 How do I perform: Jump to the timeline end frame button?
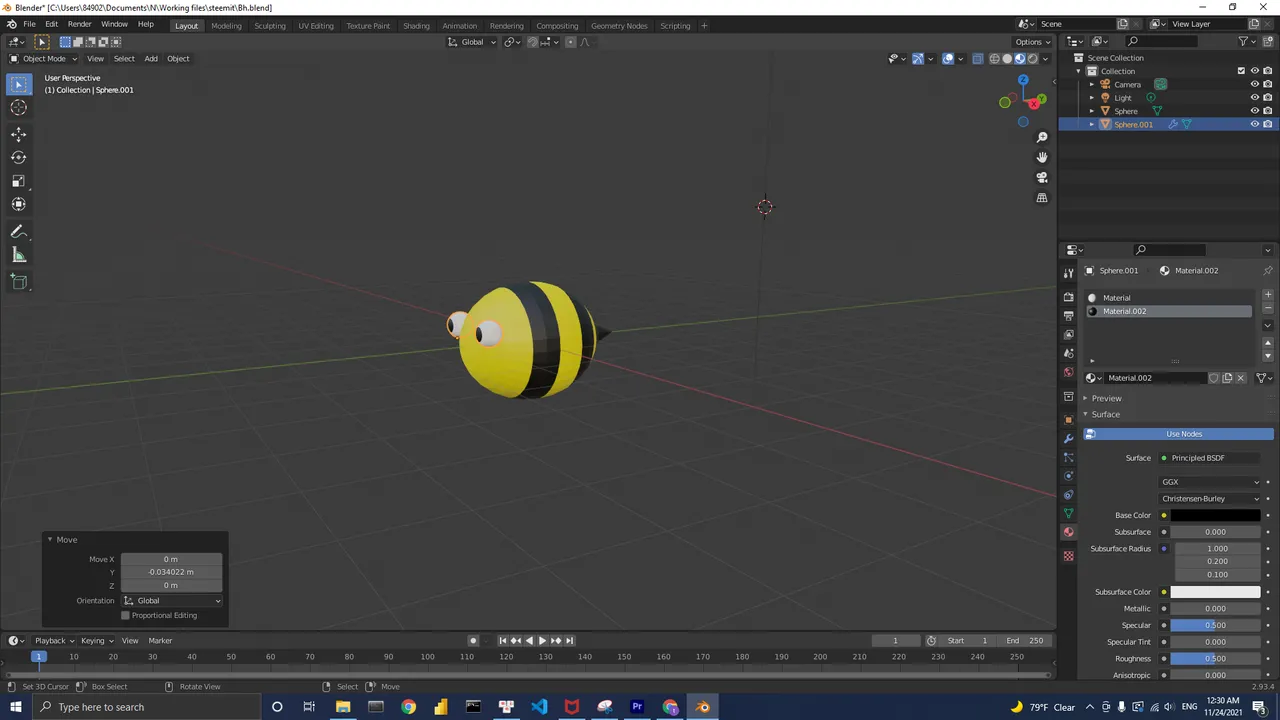569,640
